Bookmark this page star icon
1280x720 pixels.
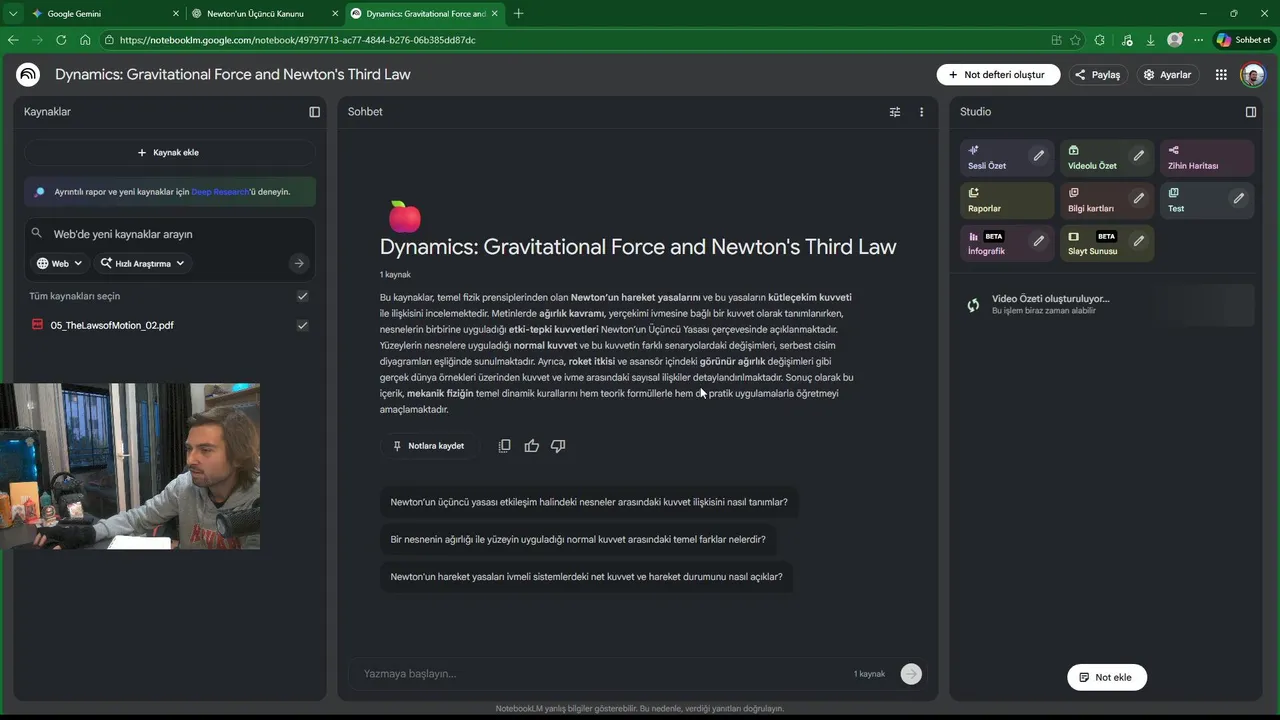click(1075, 40)
